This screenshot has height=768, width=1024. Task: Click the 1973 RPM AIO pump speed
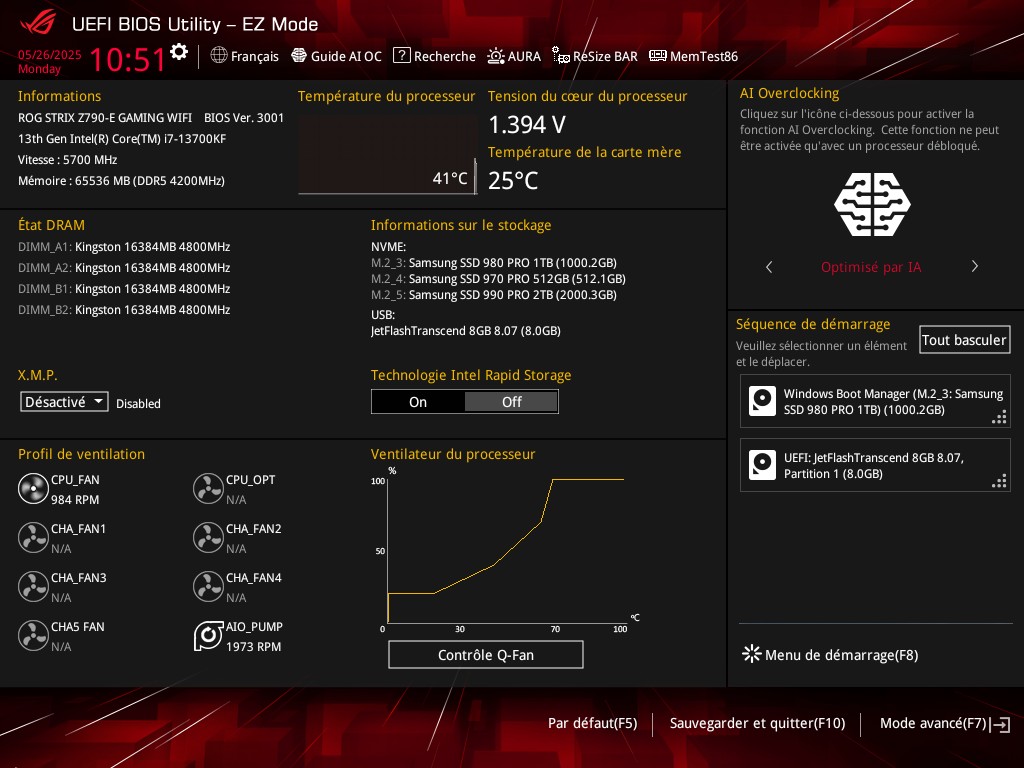point(253,647)
